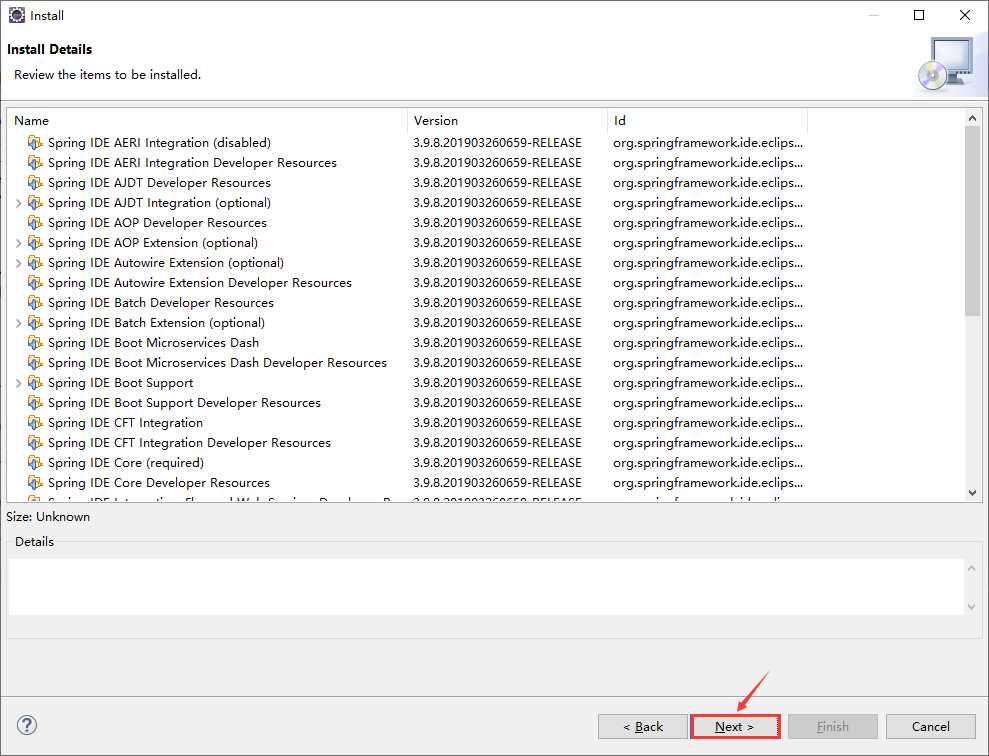Click the icon for Spring IDE Core Developer Resources
Screen dimensions: 989x756
[35, 483]
